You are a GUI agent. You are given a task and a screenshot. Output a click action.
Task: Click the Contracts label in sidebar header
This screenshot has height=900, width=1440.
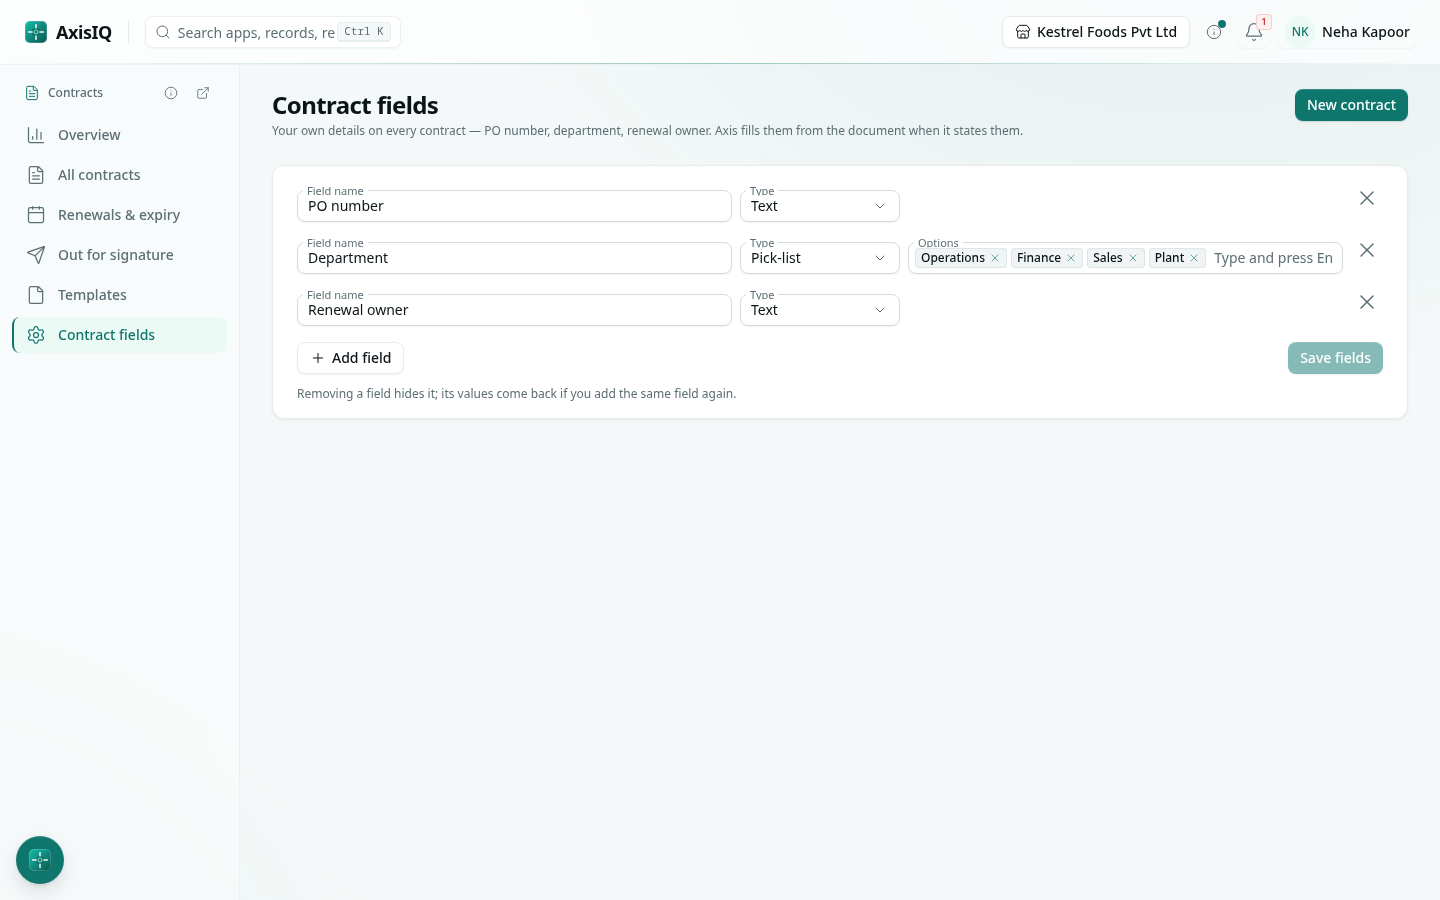(x=75, y=93)
